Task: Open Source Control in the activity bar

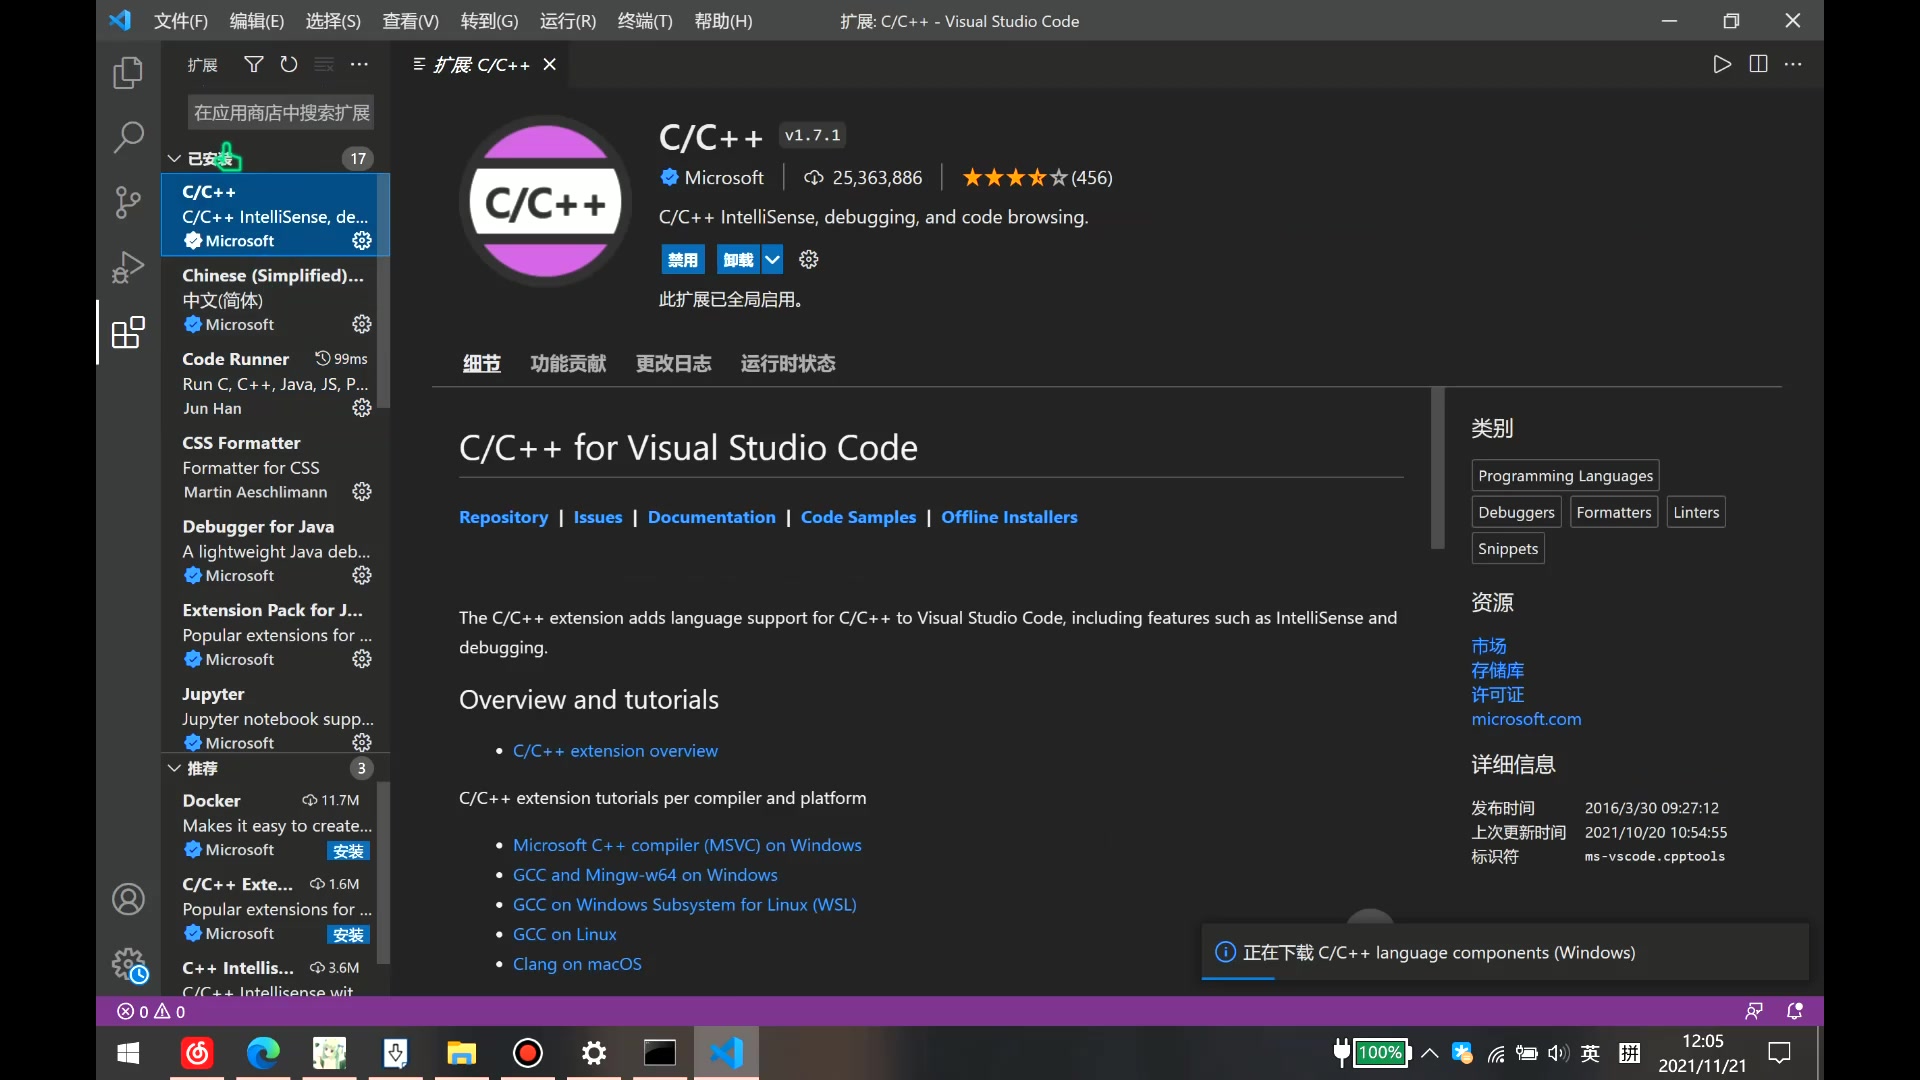Action: (128, 202)
